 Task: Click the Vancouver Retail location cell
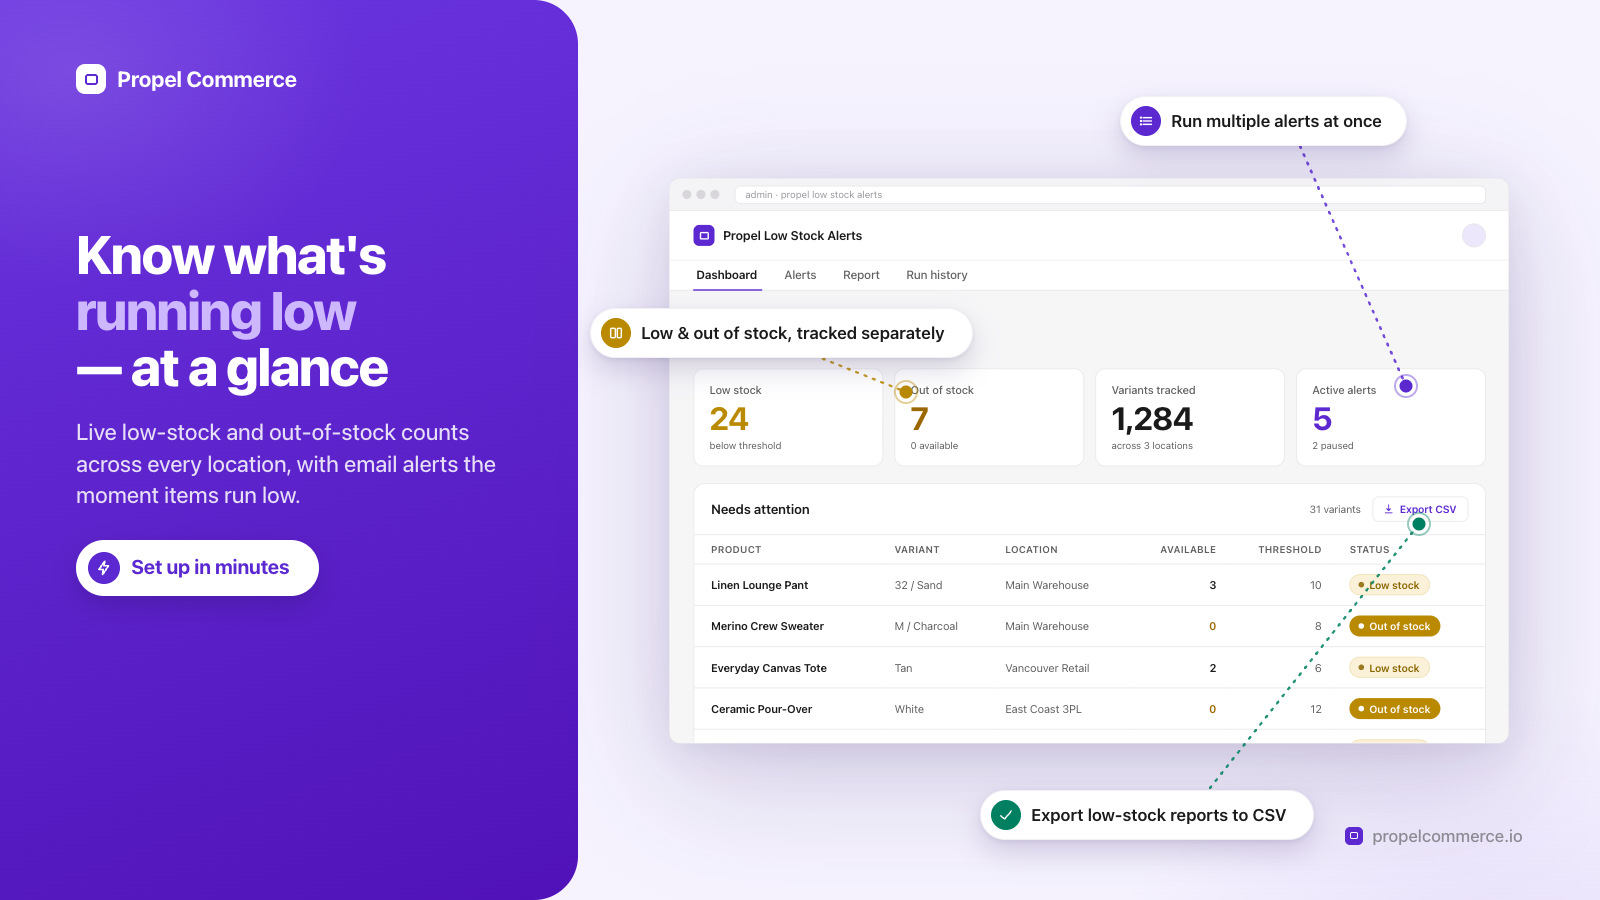pos(1047,668)
